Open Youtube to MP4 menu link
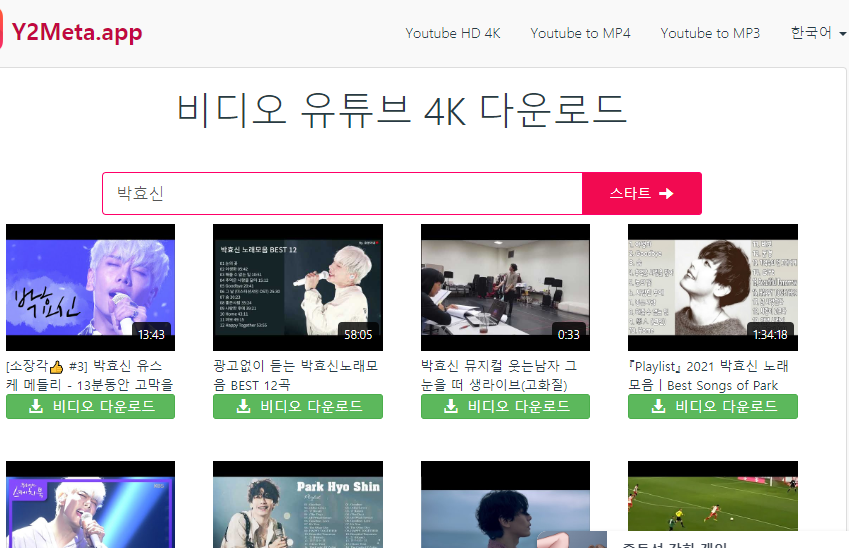This screenshot has width=849, height=548. [x=580, y=34]
